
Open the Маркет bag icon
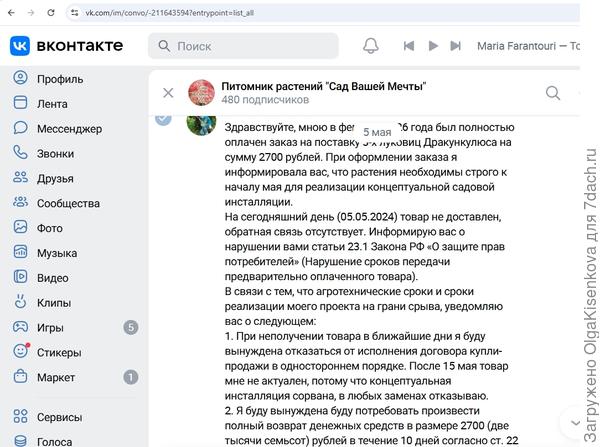coord(20,376)
